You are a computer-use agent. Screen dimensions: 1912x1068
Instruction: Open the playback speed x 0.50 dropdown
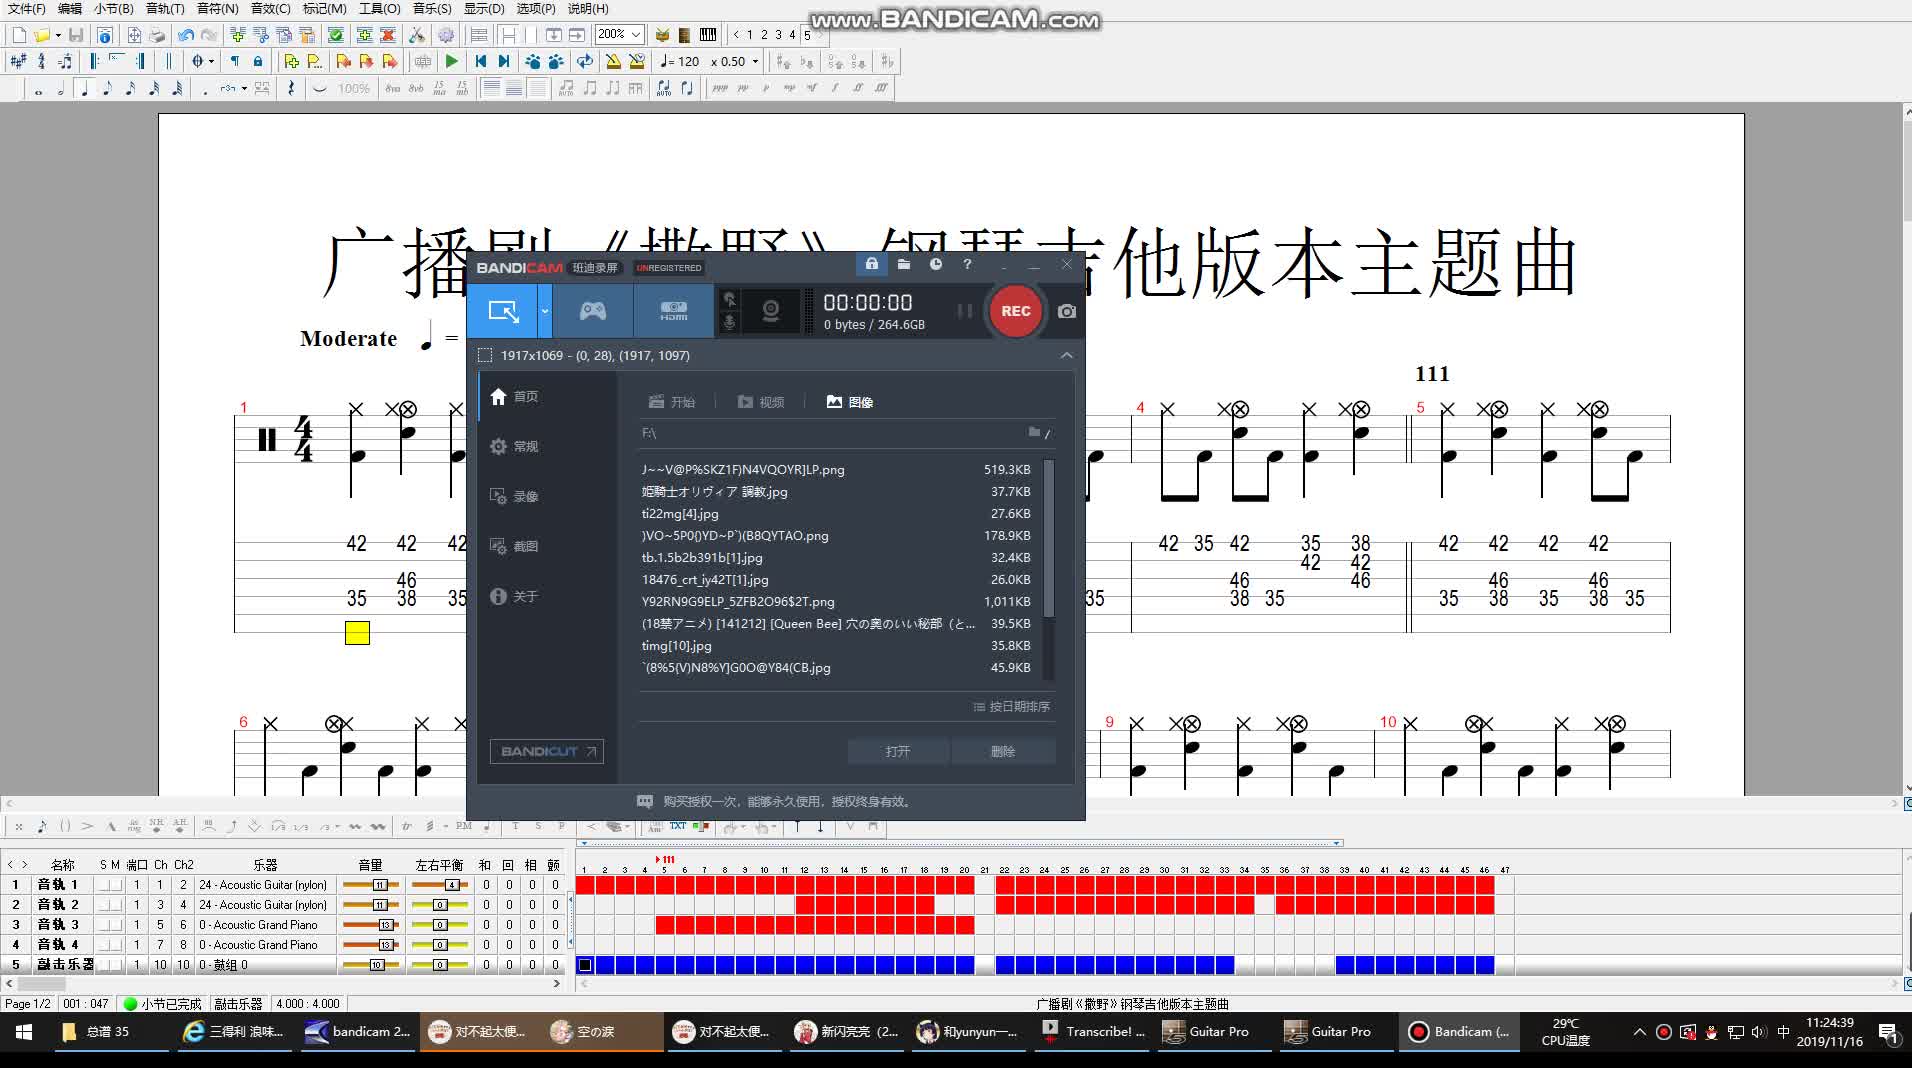pyautogui.click(x=755, y=62)
